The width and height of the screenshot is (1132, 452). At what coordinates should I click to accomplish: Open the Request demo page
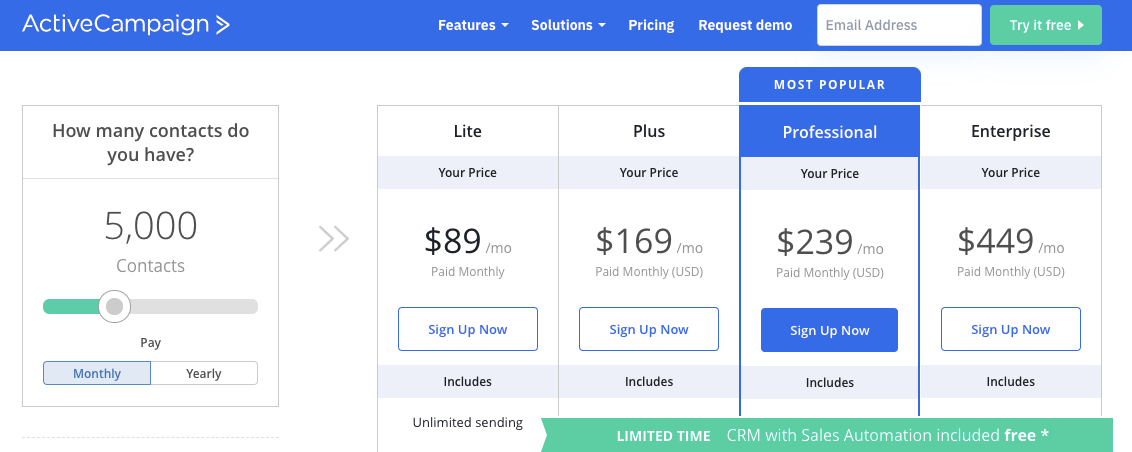click(x=745, y=25)
